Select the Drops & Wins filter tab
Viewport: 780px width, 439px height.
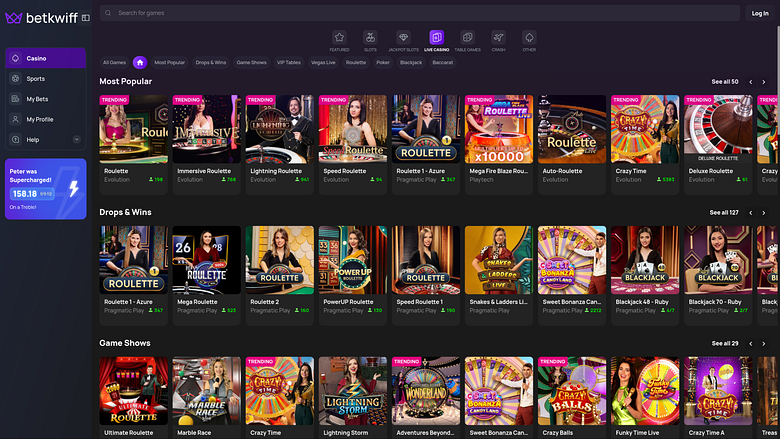(x=211, y=63)
